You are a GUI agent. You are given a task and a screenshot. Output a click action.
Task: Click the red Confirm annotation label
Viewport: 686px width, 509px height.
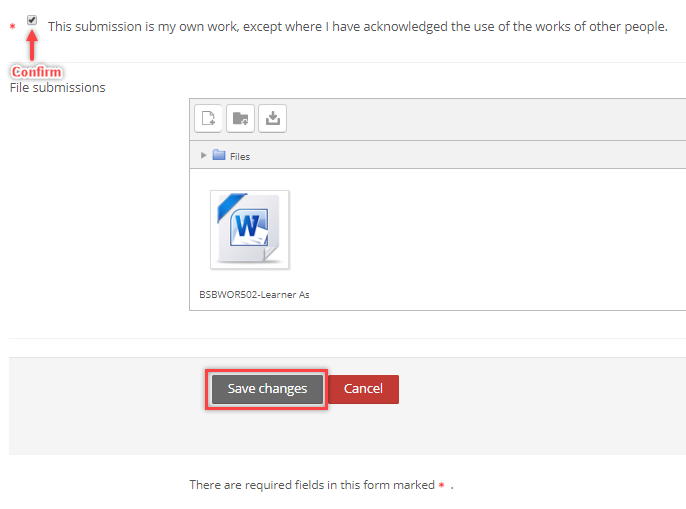click(36, 72)
